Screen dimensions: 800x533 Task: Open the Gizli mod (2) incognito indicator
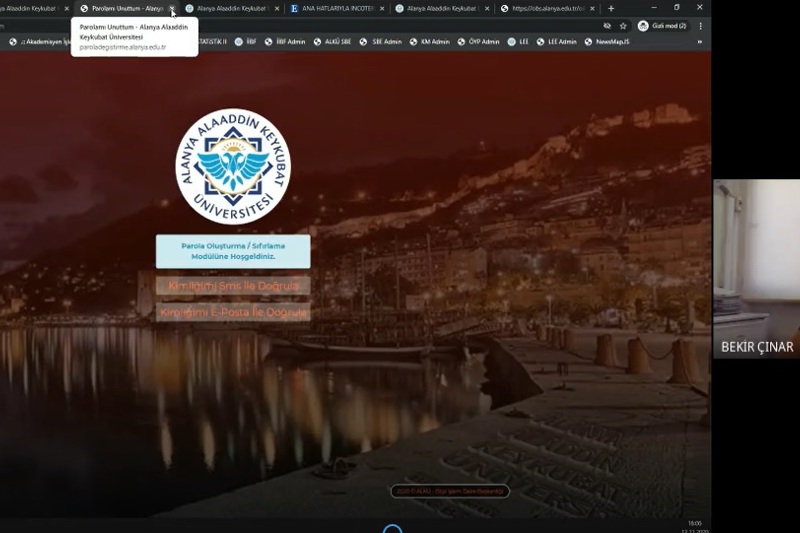[x=662, y=26]
